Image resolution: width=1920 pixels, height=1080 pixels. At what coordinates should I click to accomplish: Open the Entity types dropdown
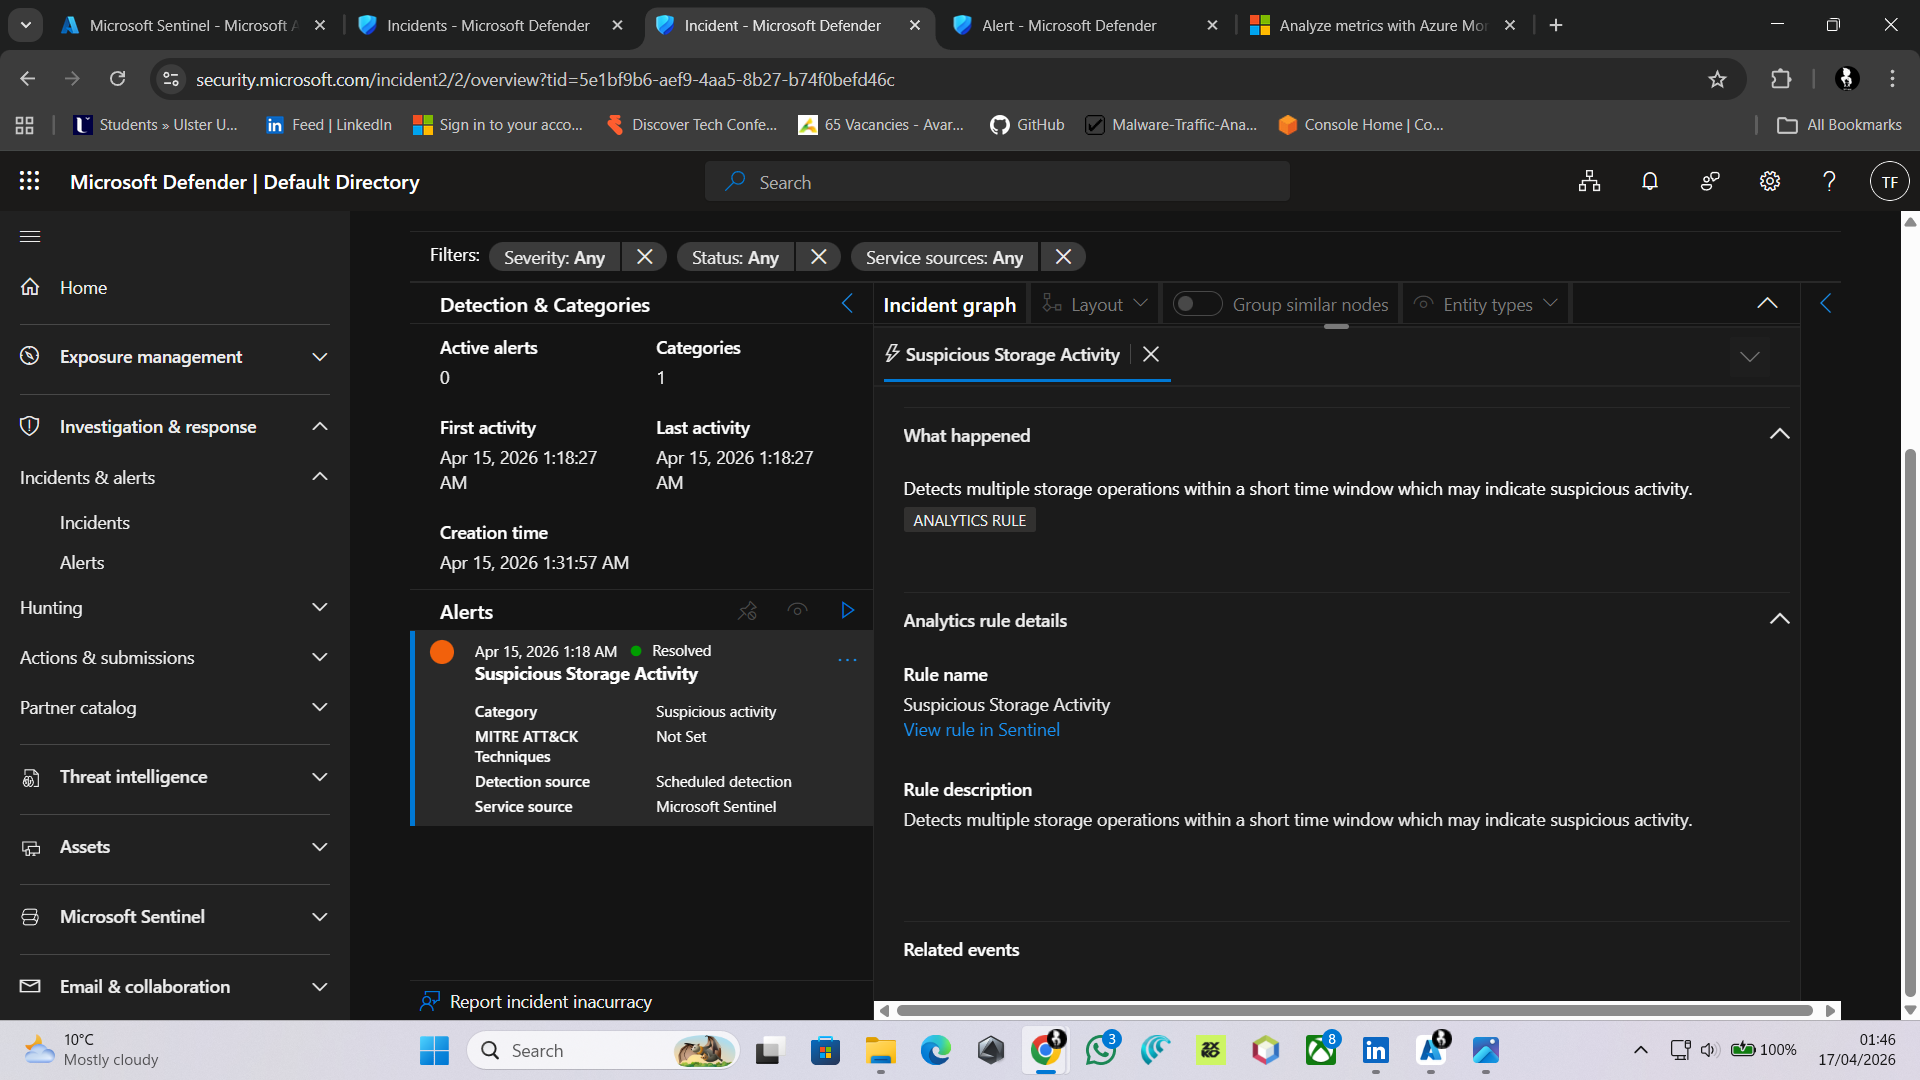pos(1487,304)
